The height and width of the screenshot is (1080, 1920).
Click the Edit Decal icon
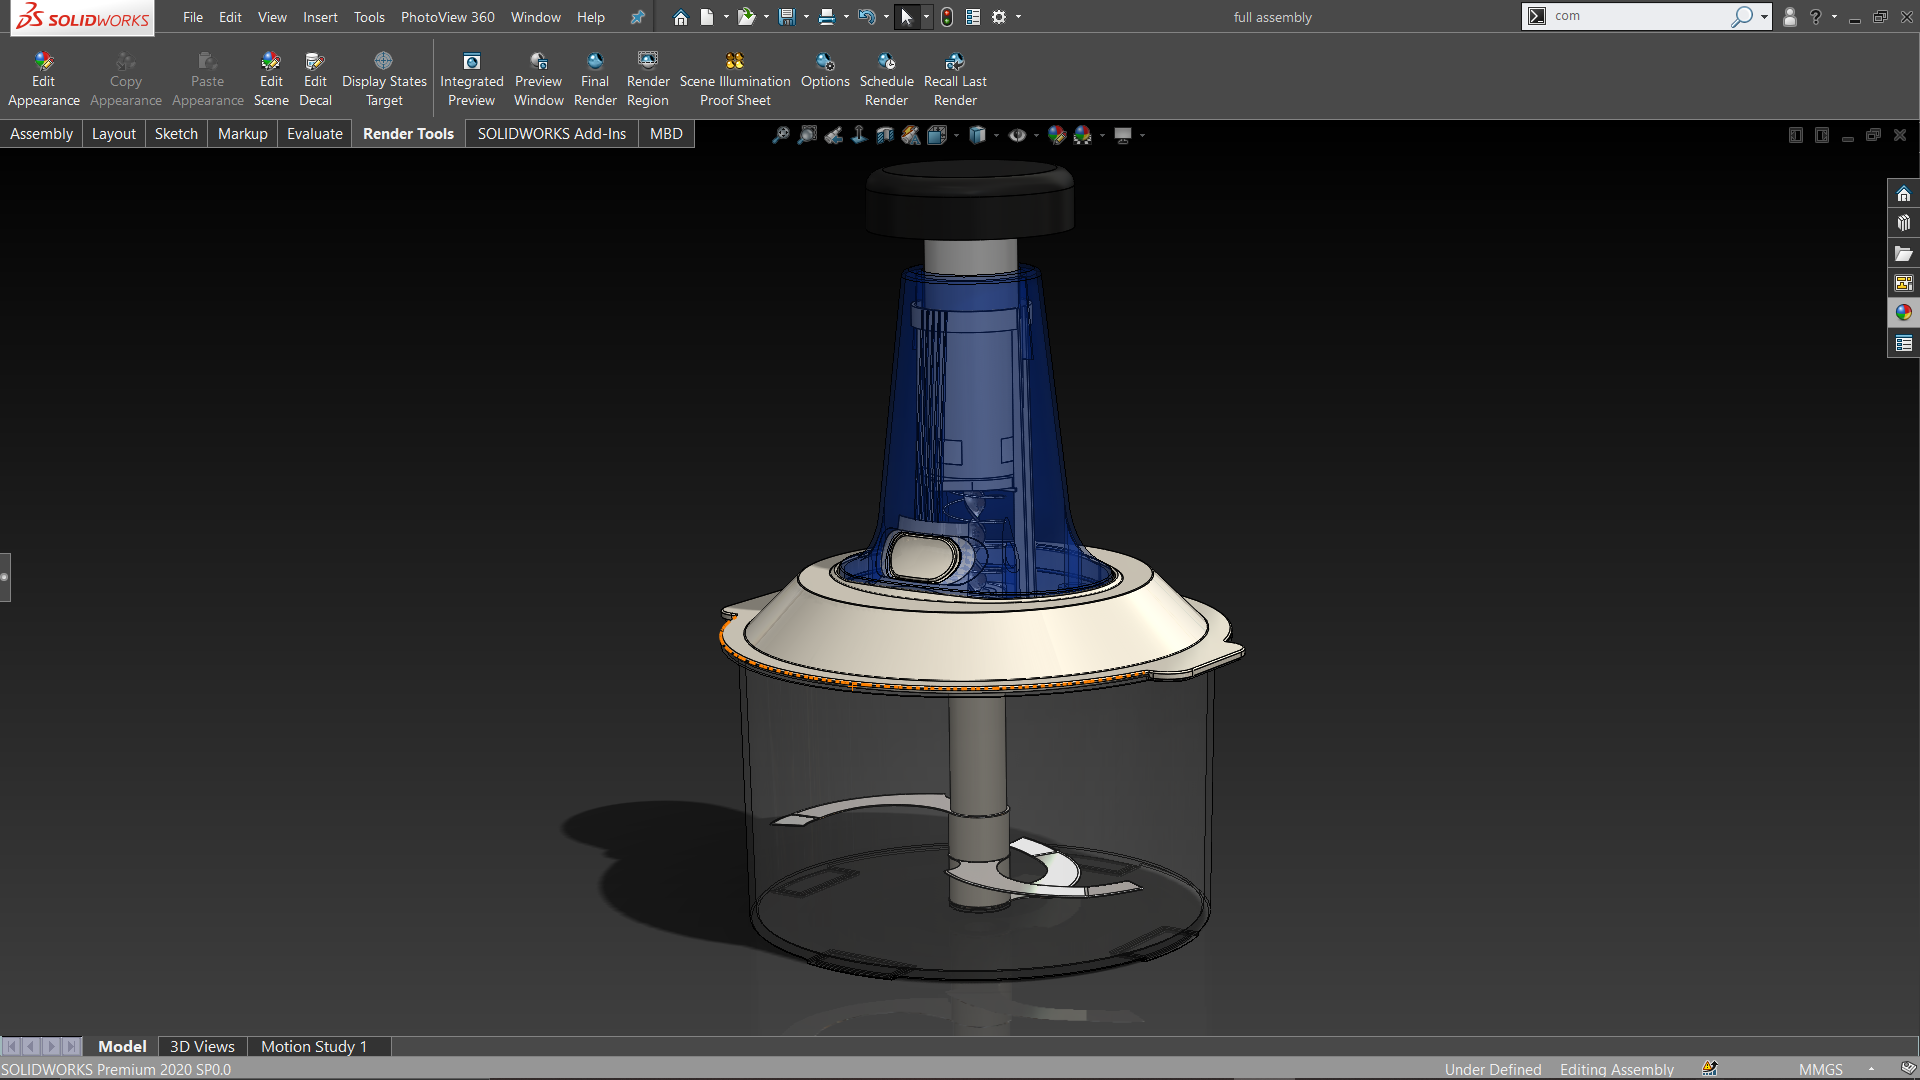click(315, 62)
